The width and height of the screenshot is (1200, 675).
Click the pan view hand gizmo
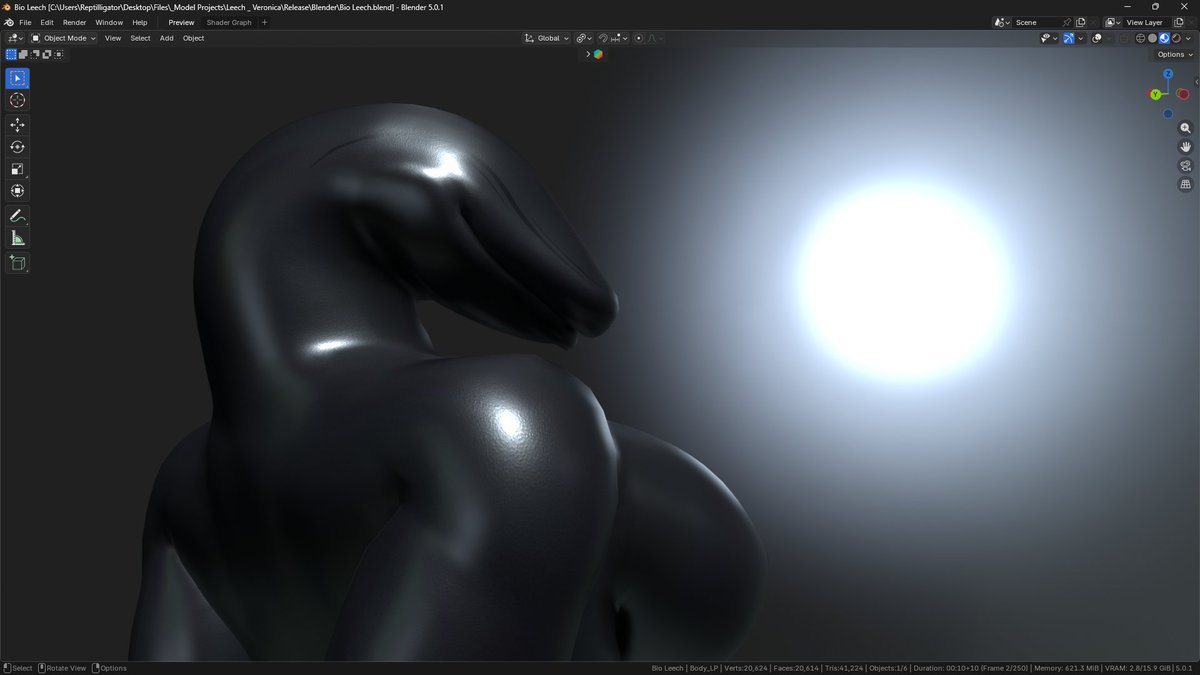point(1186,147)
